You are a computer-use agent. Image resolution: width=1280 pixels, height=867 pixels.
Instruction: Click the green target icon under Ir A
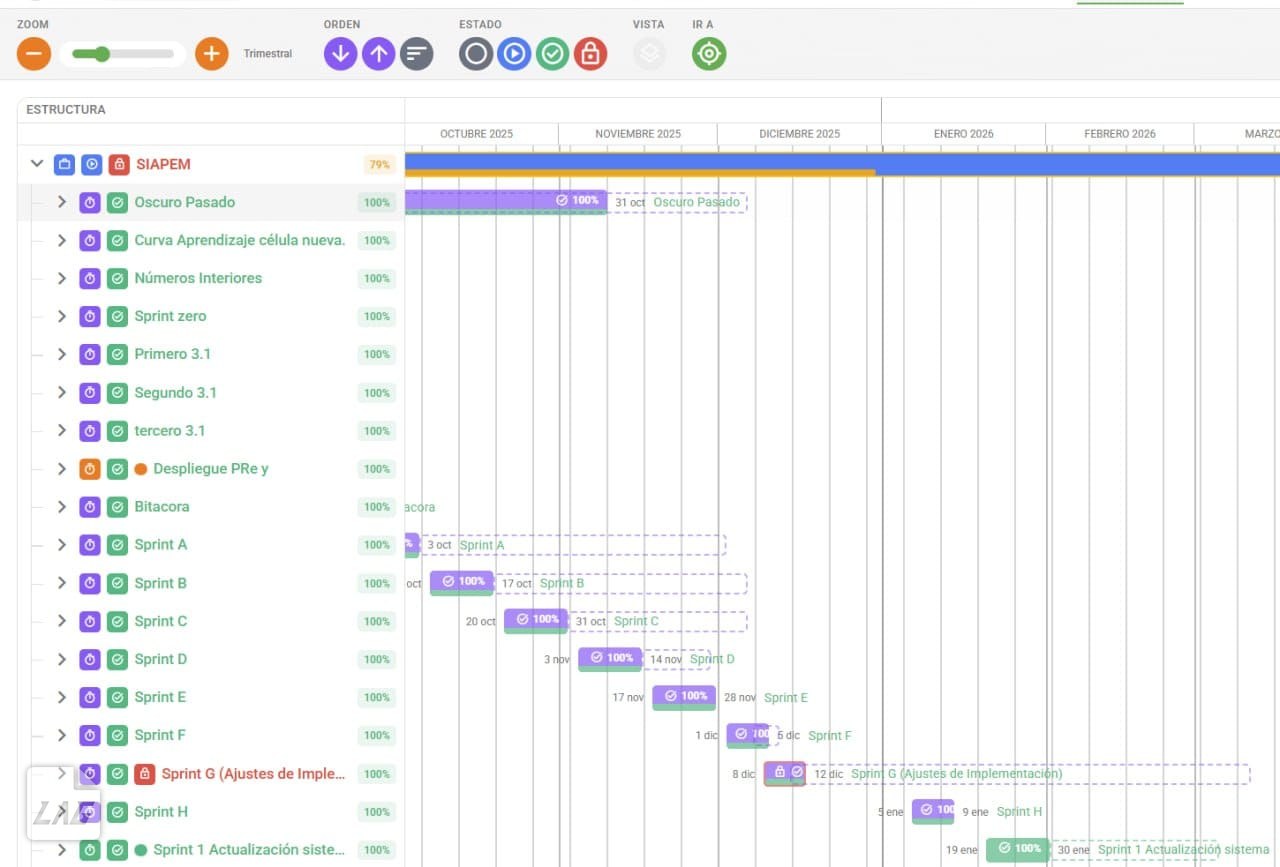click(x=709, y=53)
